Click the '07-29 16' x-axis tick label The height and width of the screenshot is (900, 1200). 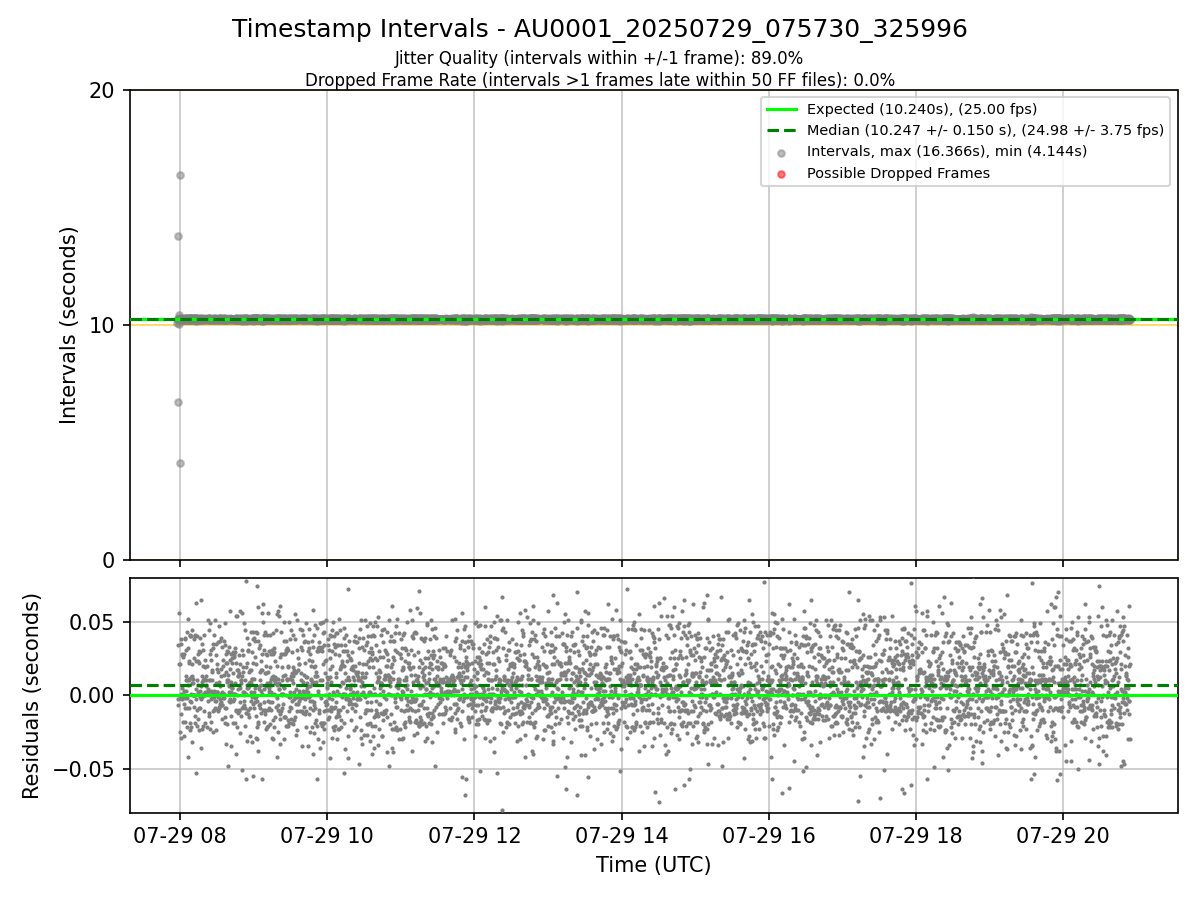(x=768, y=836)
